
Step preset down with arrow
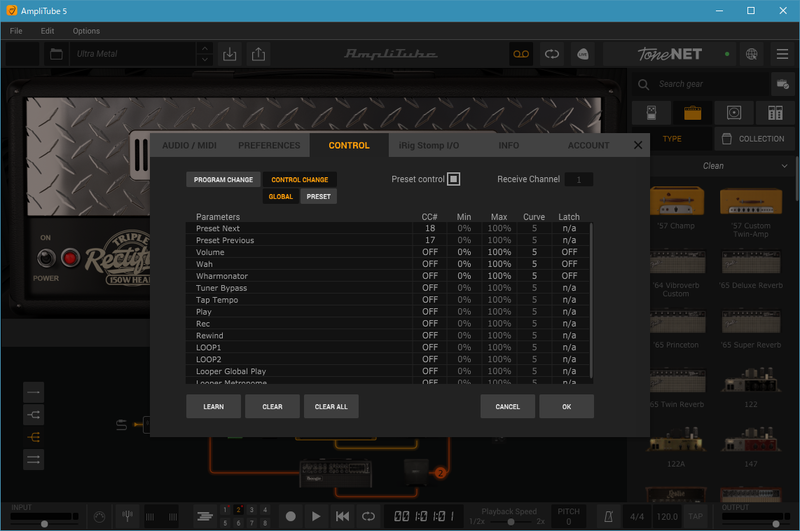pyautogui.click(x=205, y=60)
